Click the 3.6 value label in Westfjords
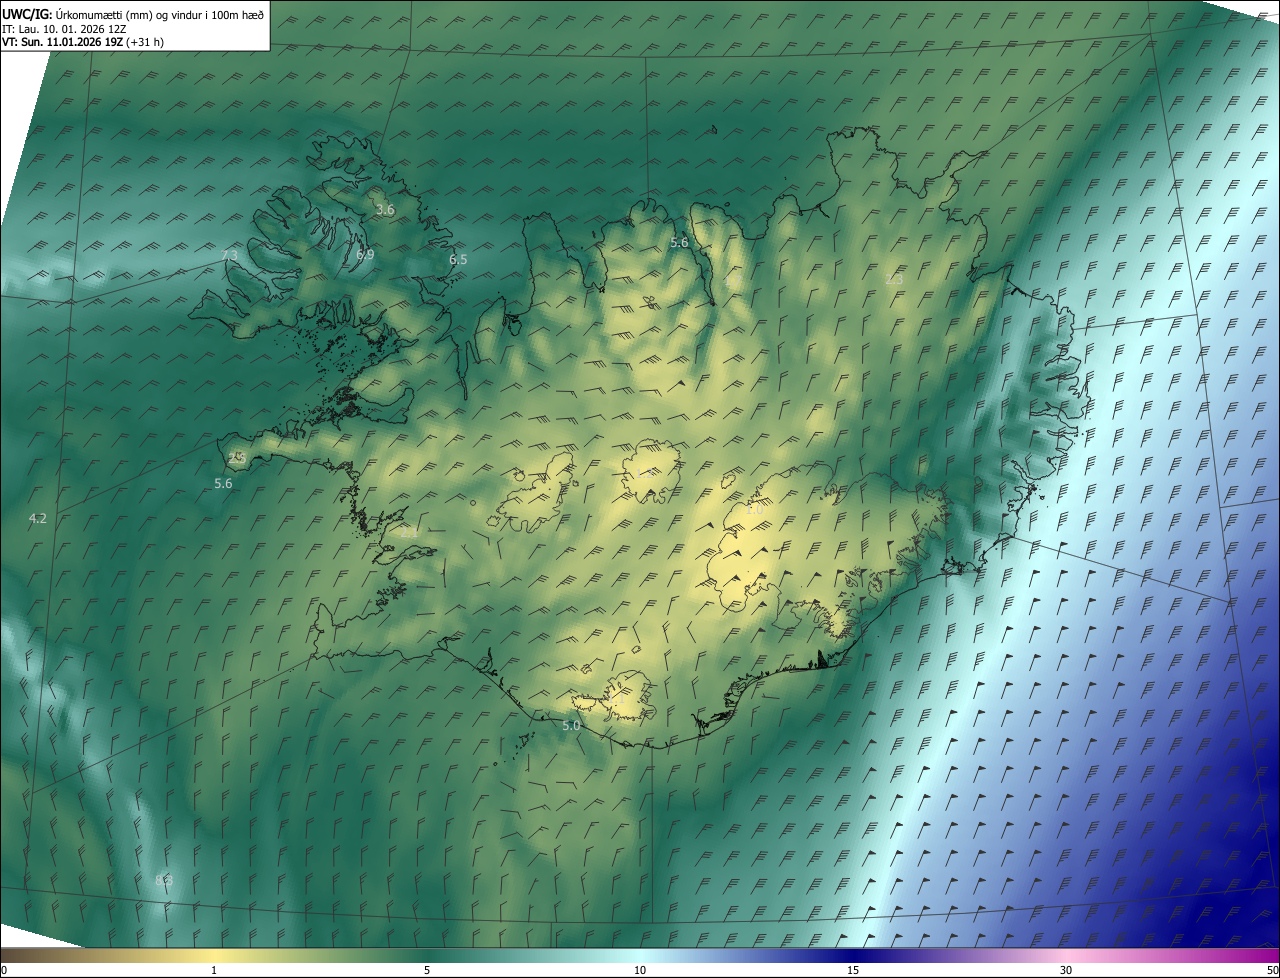 385,210
